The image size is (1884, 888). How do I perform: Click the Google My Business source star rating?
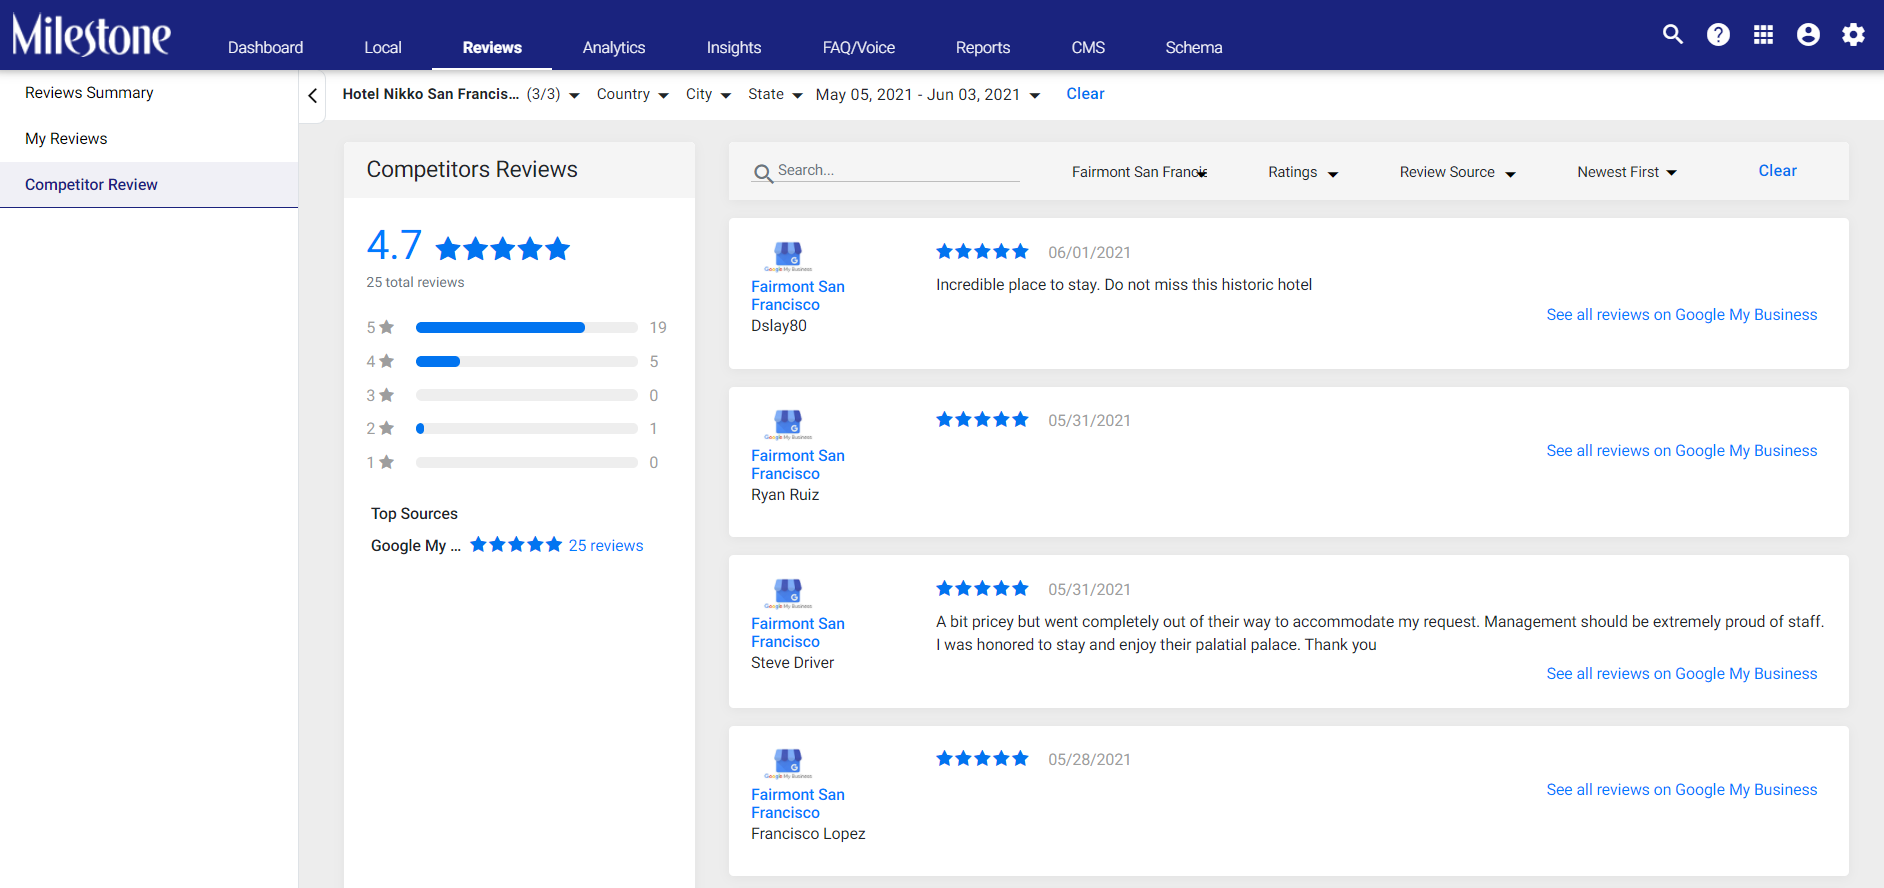pyautogui.click(x=516, y=545)
